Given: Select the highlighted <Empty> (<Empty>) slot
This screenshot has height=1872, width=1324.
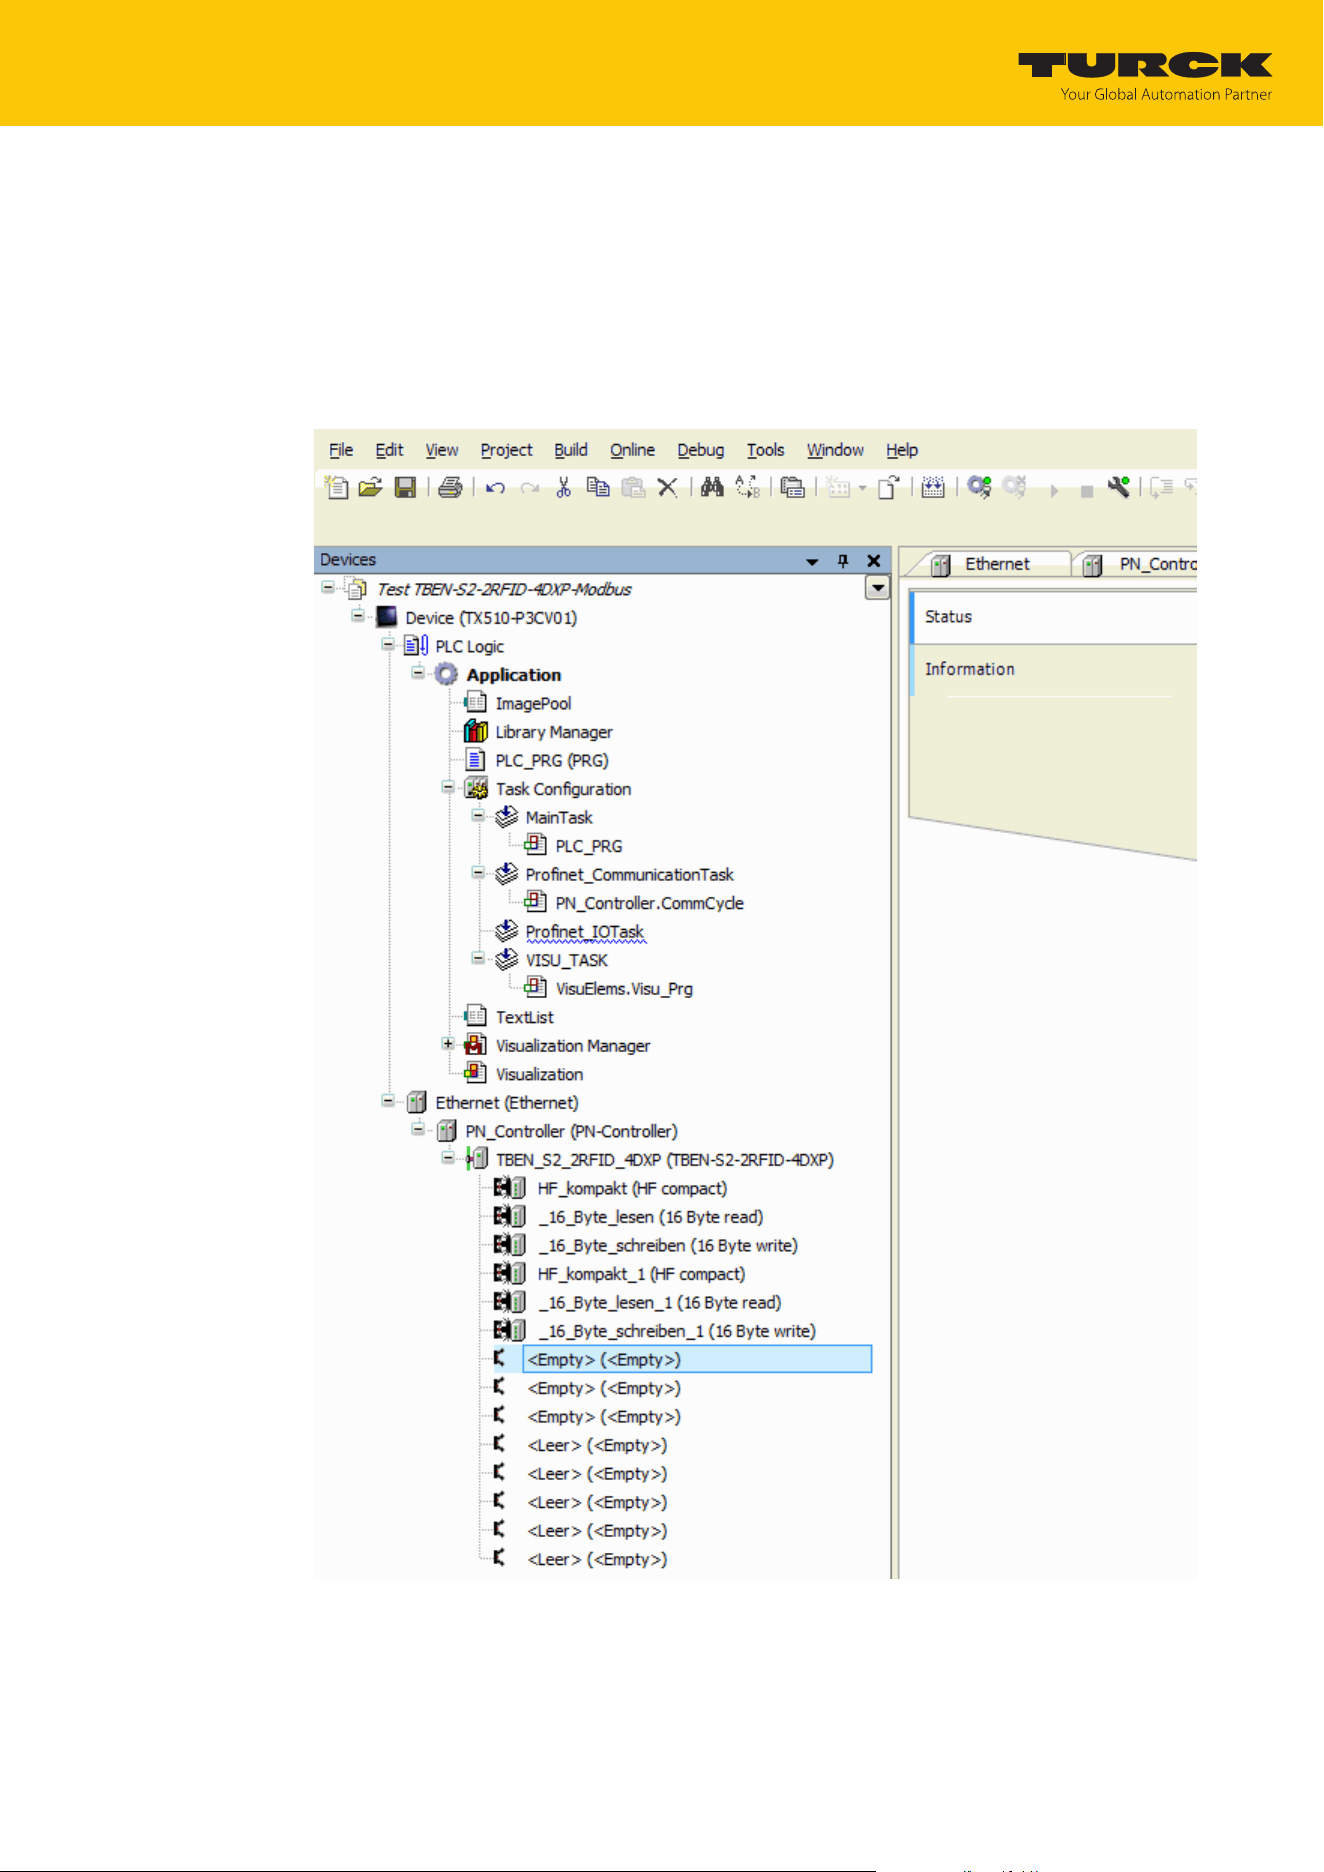Looking at the screenshot, I should click(x=697, y=1359).
